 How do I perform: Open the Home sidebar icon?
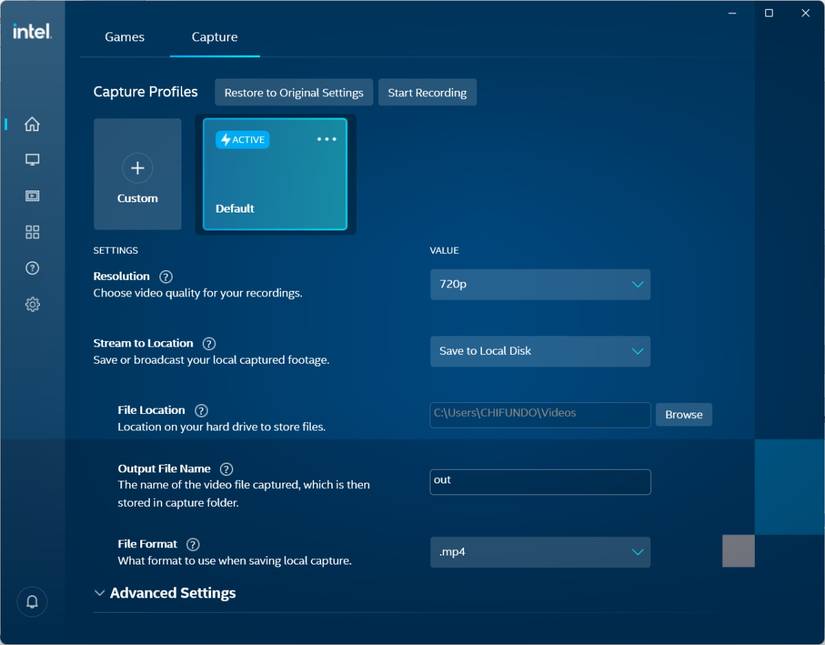tap(32, 124)
